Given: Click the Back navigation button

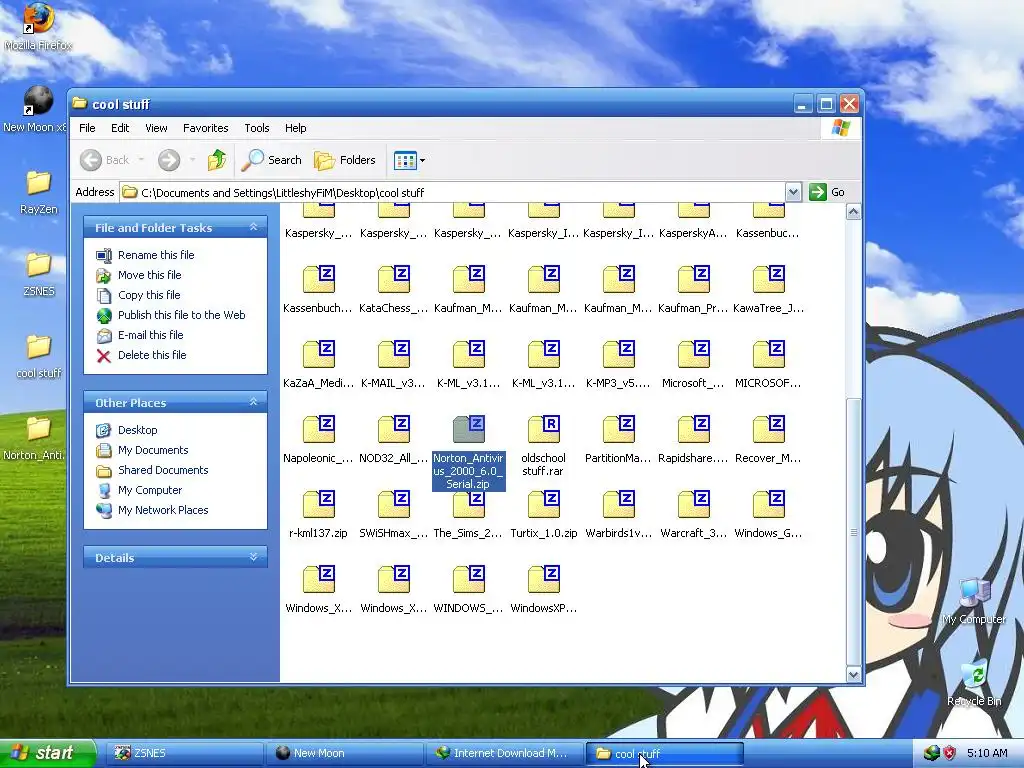Looking at the screenshot, I should coord(105,160).
